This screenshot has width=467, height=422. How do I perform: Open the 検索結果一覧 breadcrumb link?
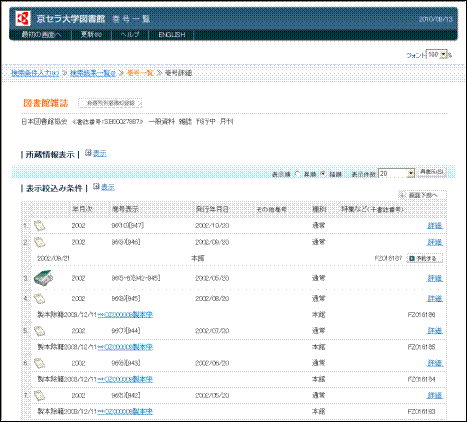tap(93, 73)
